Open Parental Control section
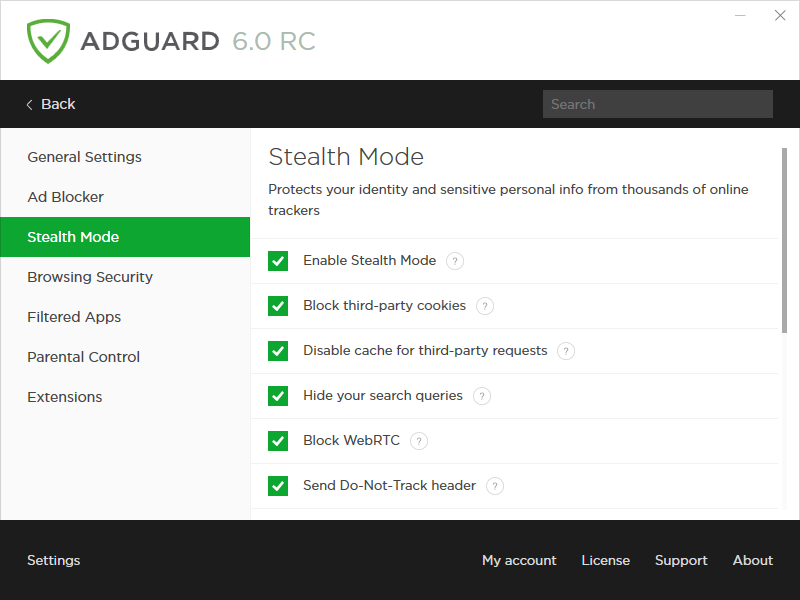Image resolution: width=800 pixels, height=600 pixels. coord(125,357)
